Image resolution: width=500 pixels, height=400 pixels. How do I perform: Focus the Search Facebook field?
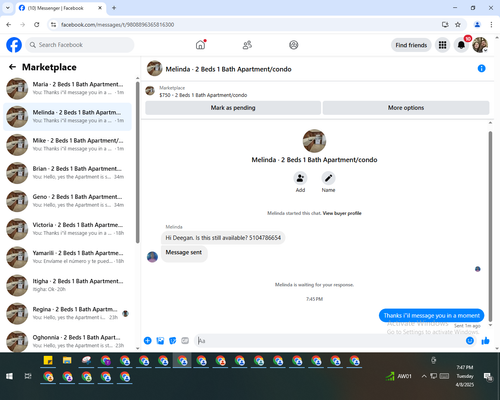80,45
